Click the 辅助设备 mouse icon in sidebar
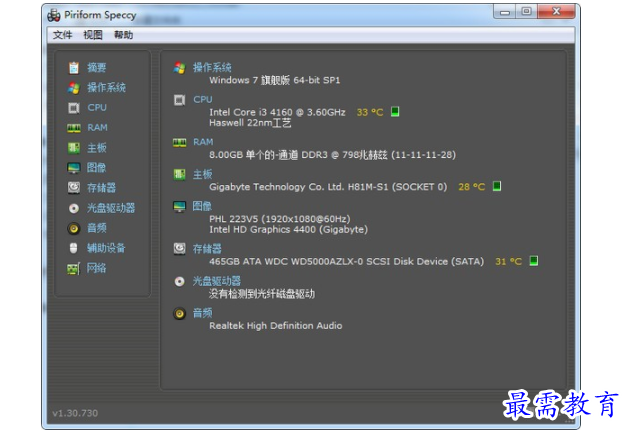This screenshot has width=627, height=436. point(74,248)
